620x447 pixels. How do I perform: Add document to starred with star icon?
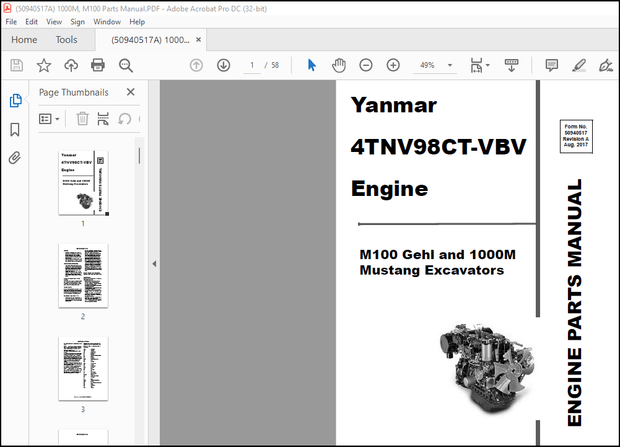43,65
